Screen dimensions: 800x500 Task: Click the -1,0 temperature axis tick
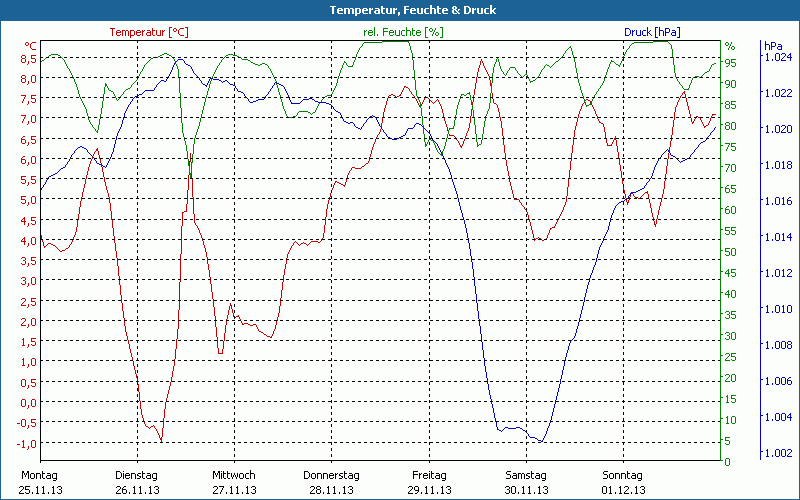tap(26, 443)
